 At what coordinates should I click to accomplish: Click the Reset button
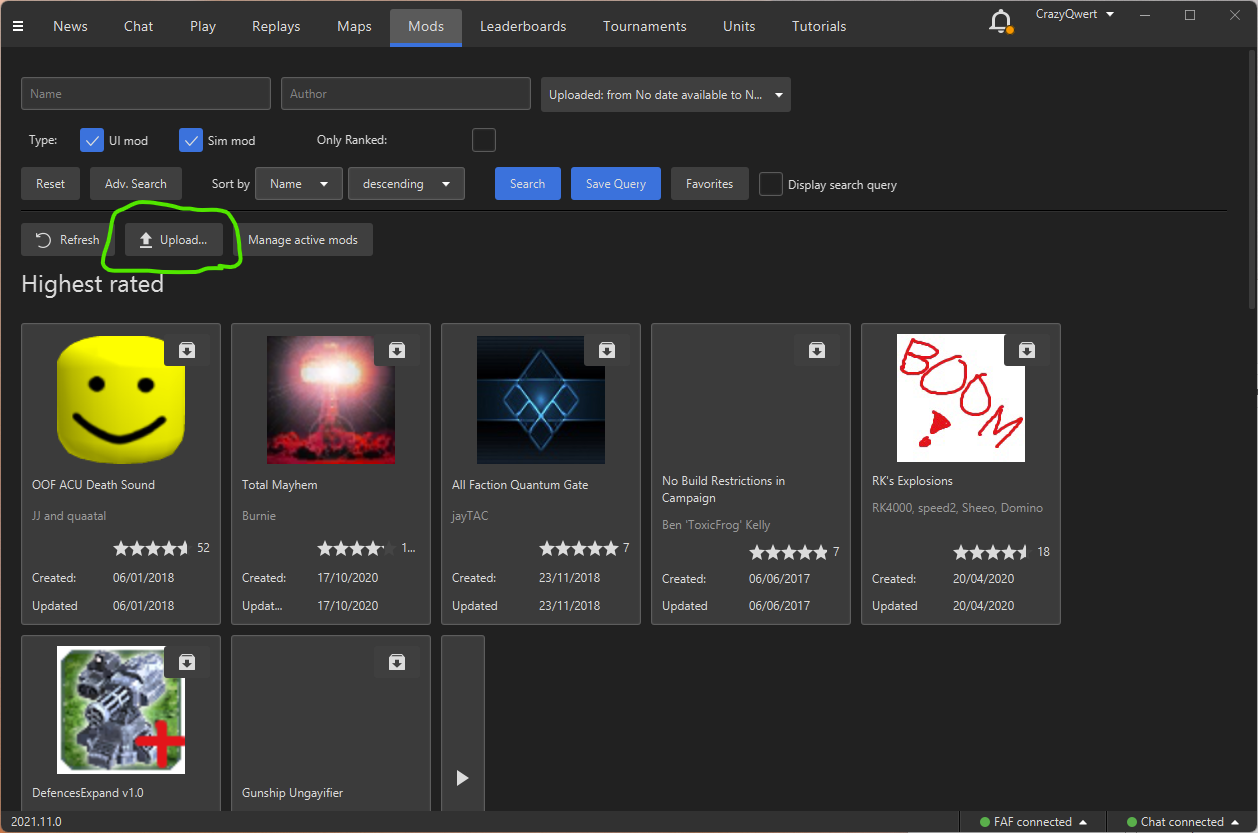(50, 184)
